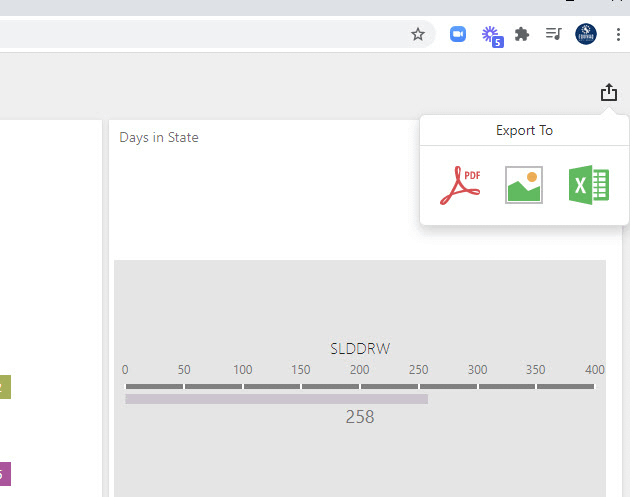This screenshot has height=497, width=630.
Task: Open the media control playlist icon
Action: pyautogui.click(x=553, y=34)
